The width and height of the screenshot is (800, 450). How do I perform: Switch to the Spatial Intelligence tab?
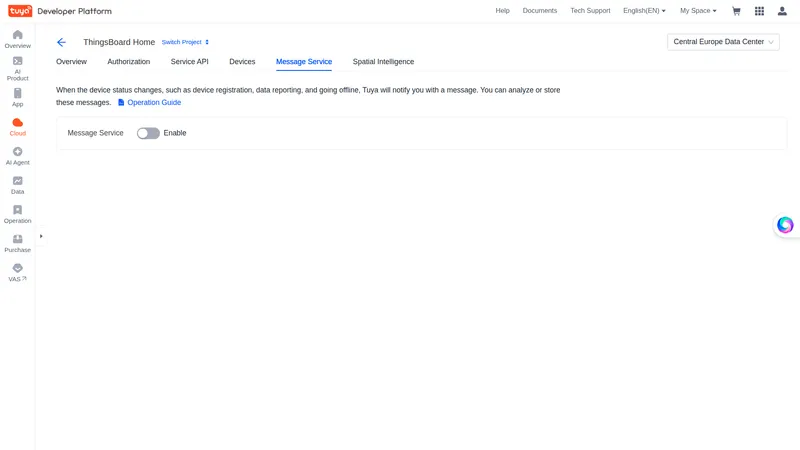(383, 62)
